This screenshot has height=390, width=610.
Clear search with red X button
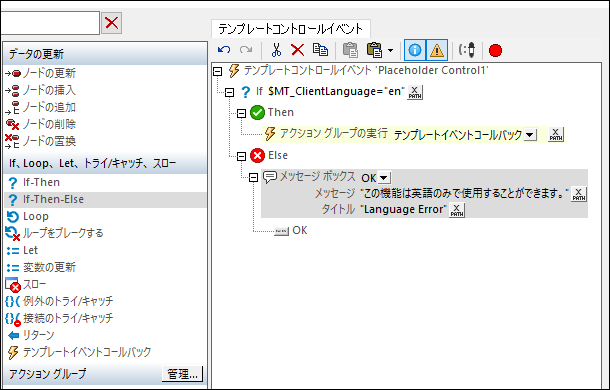112,23
